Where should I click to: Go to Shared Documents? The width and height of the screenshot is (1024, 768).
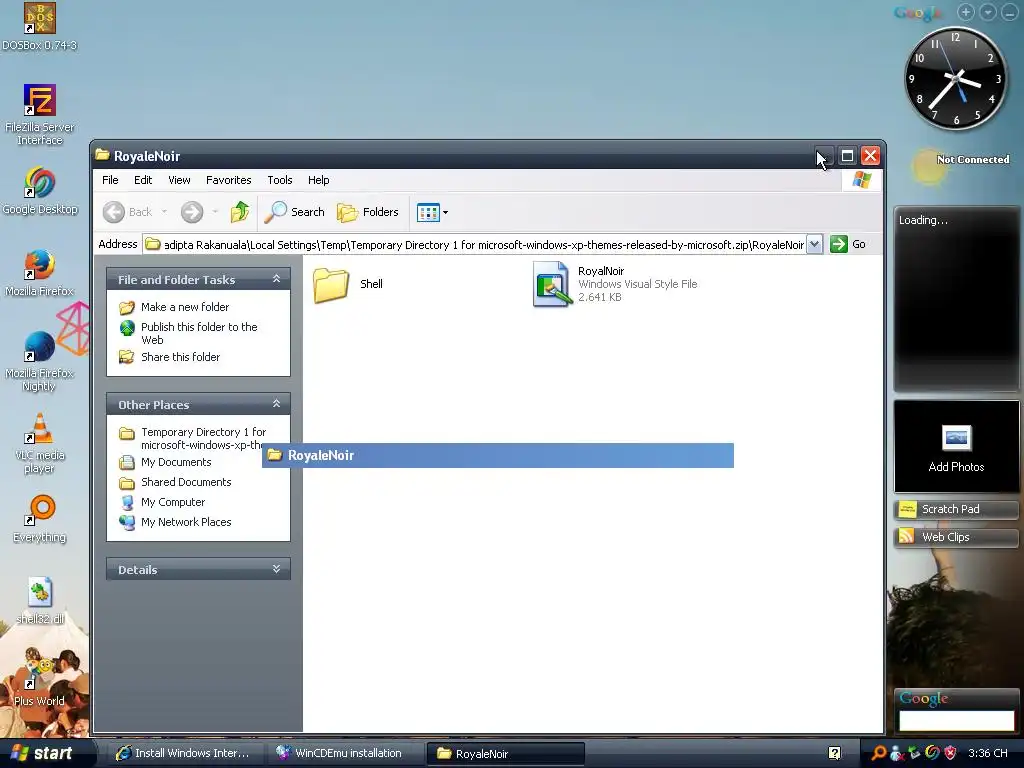pos(175,482)
